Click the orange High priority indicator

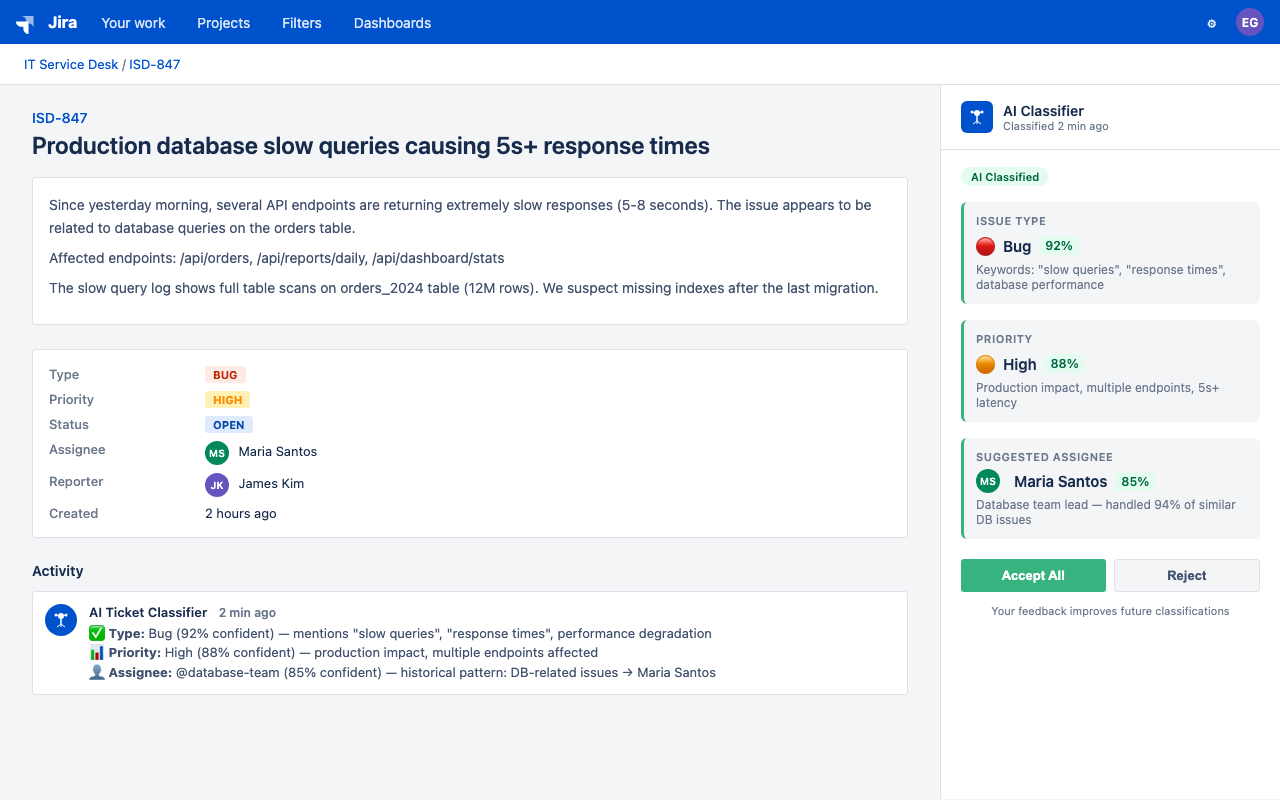click(986, 364)
